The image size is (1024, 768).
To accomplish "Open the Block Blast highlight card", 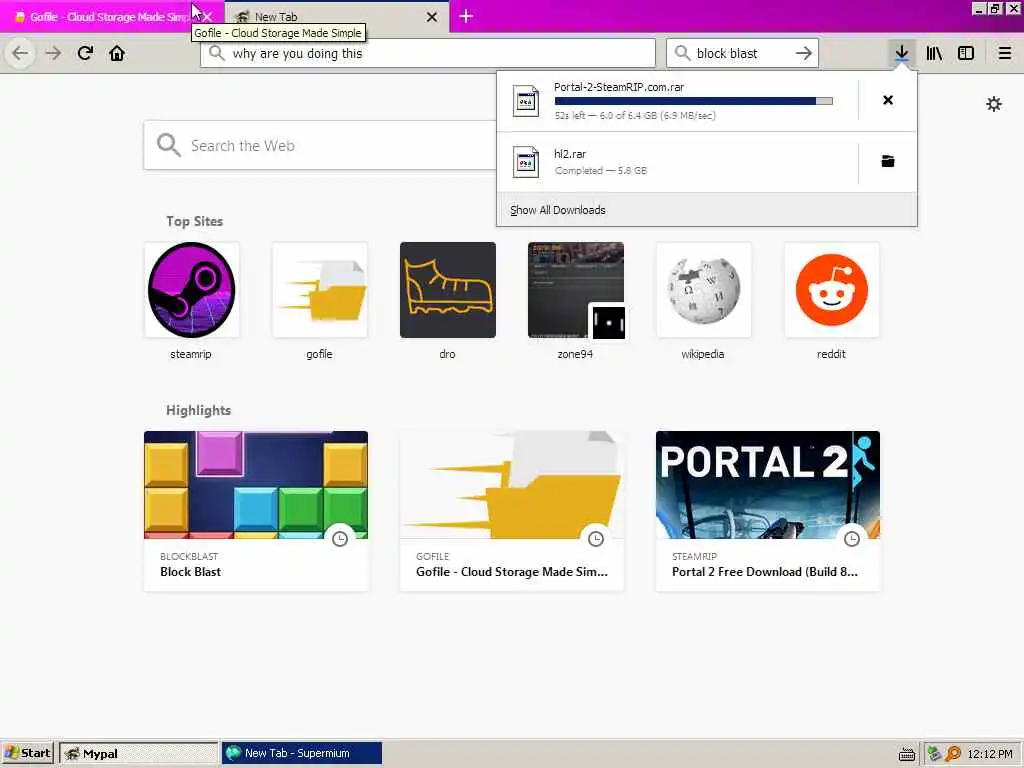I will (x=256, y=511).
